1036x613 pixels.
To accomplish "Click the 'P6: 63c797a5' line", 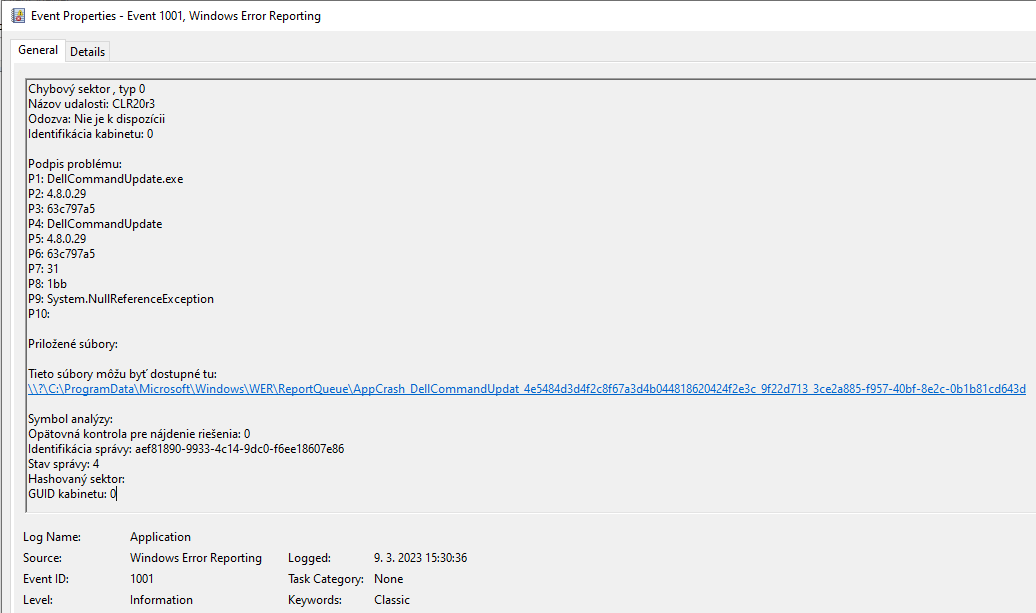I will tap(61, 254).
